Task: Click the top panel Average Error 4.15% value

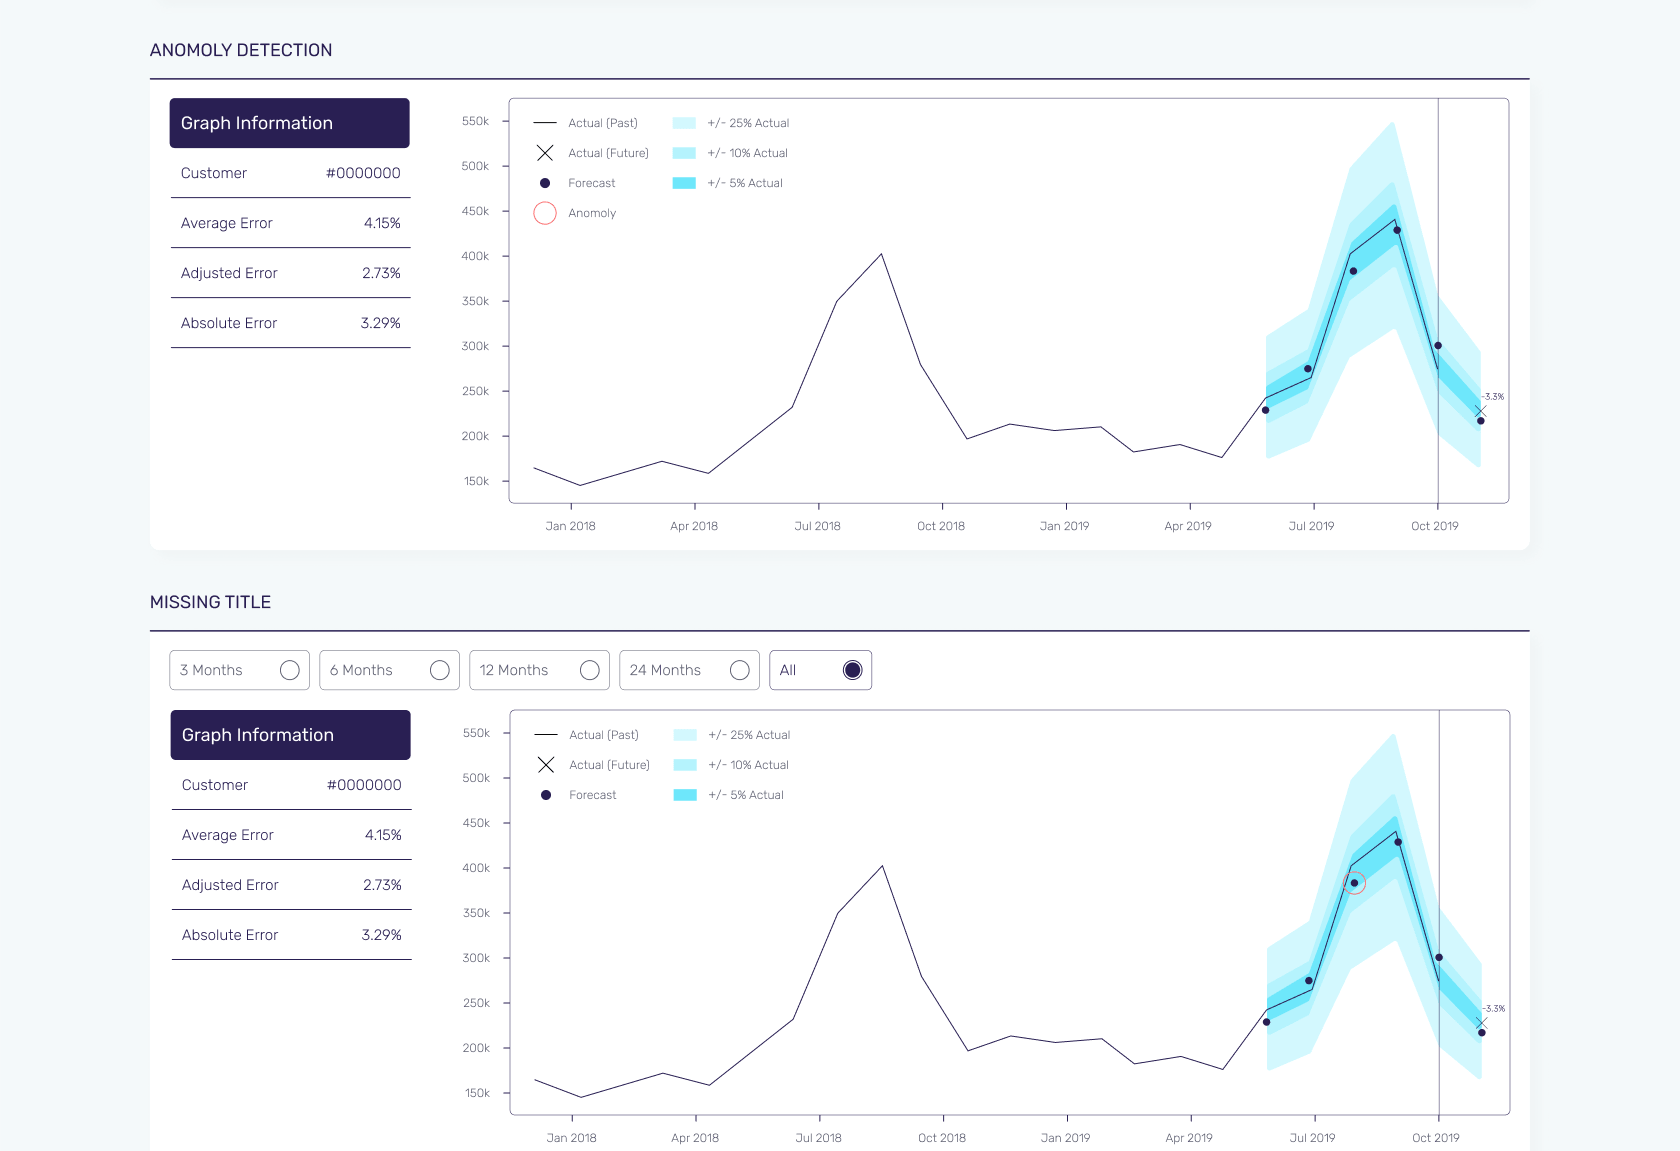Action: click(382, 223)
